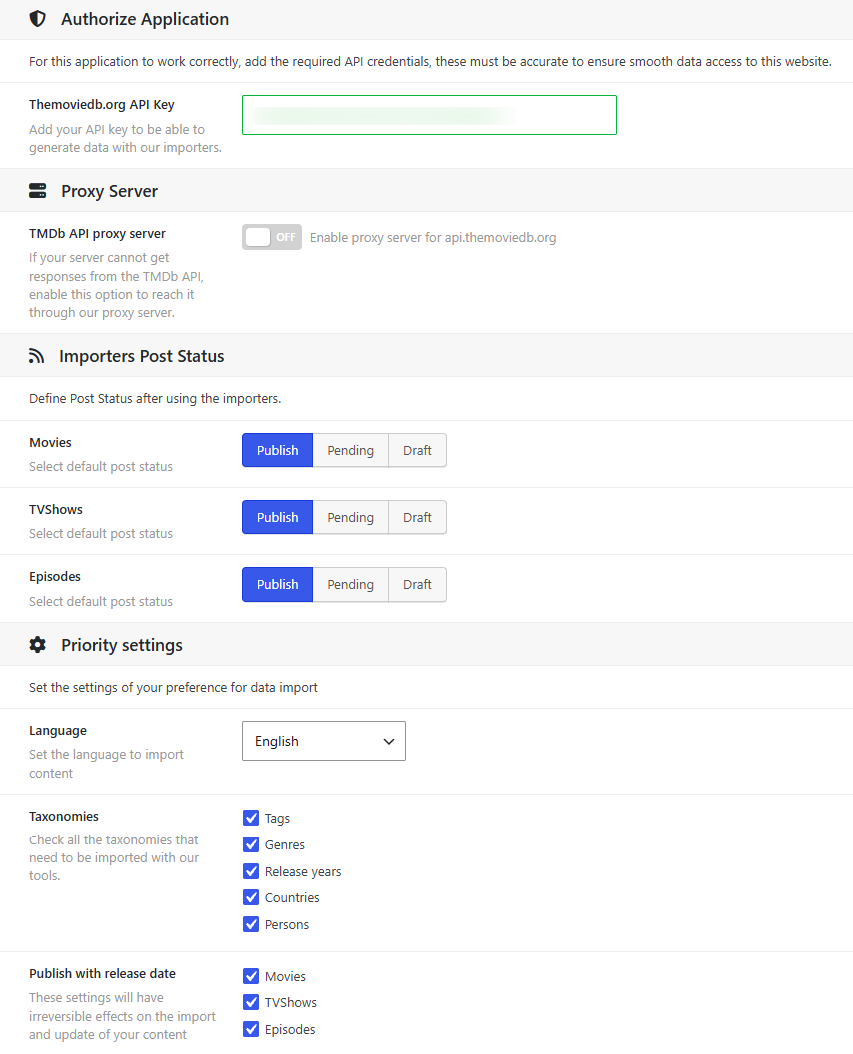Set Movies post status to Publish
The image size is (853, 1054).
(x=278, y=450)
